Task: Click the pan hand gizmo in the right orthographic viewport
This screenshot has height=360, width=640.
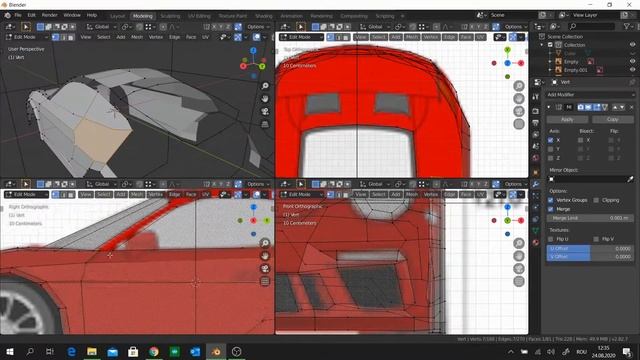Action: pyautogui.click(x=265, y=256)
